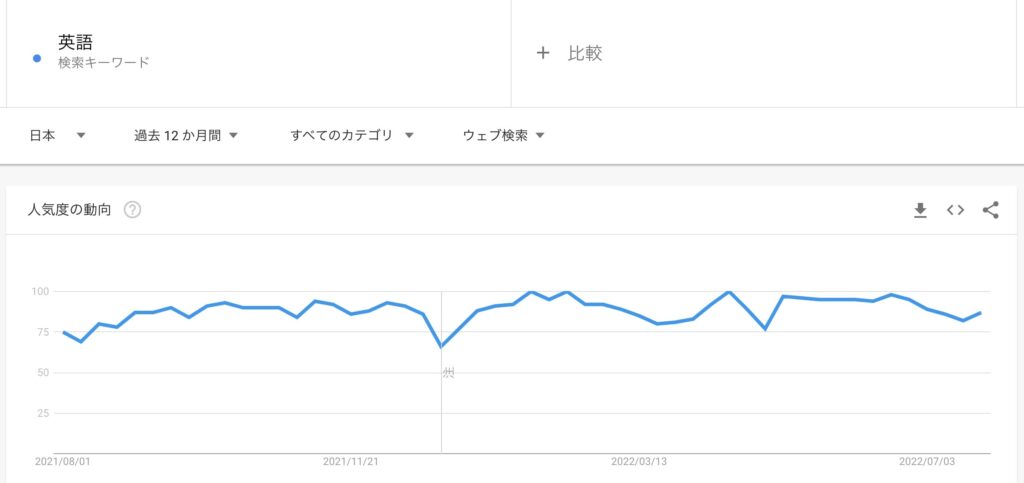Image resolution: width=1024 pixels, height=483 pixels.
Task: Click the plus icon next to 比較
Action: pyautogui.click(x=543, y=53)
